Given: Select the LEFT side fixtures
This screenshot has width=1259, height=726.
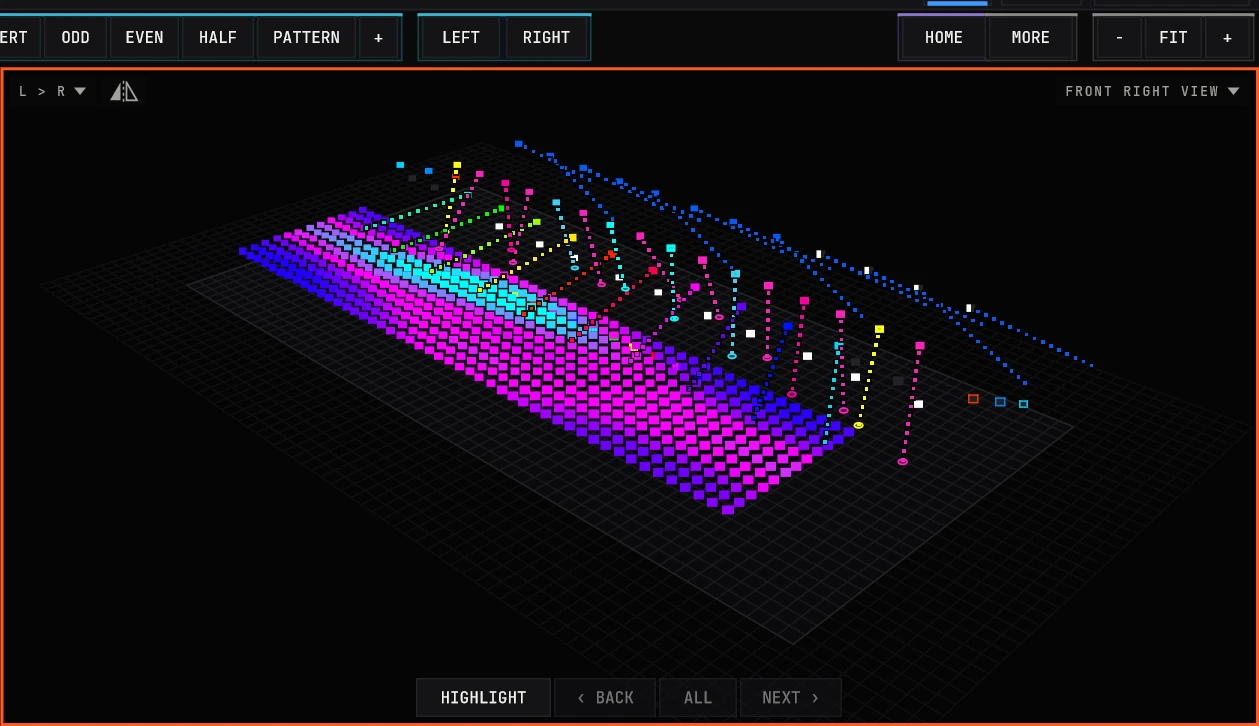Looking at the screenshot, I should (x=461, y=38).
